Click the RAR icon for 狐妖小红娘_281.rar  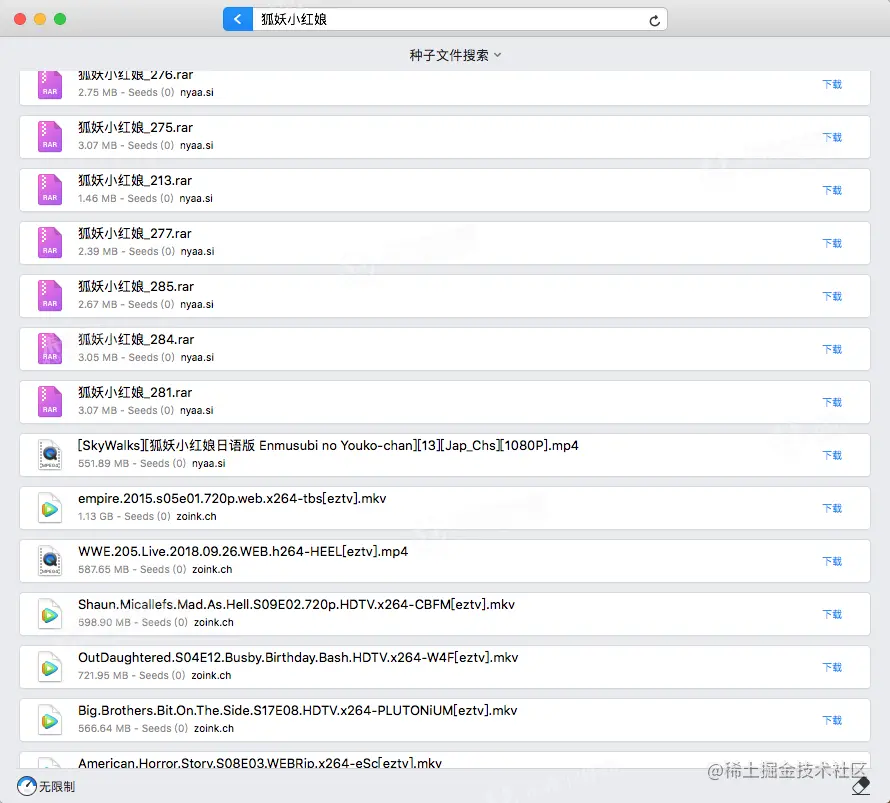50,401
